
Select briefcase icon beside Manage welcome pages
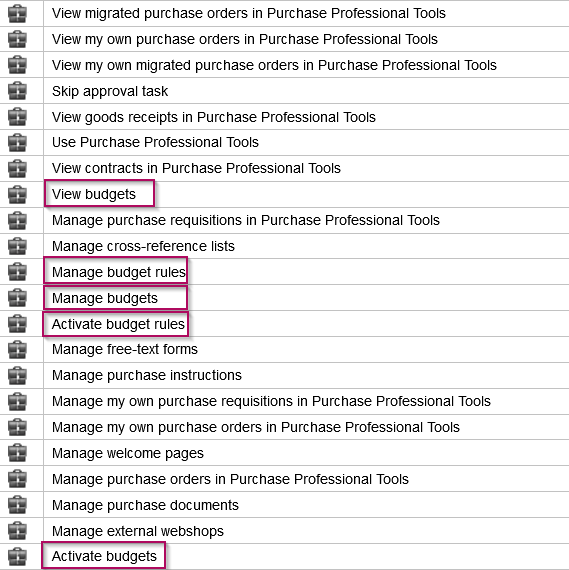pos(17,453)
